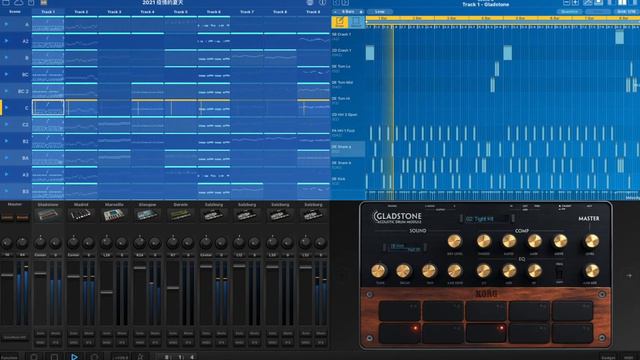The width and height of the screenshot is (640, 360).
Task: Click the cloud icon in top bar
Action: click(x=19, y=2)
